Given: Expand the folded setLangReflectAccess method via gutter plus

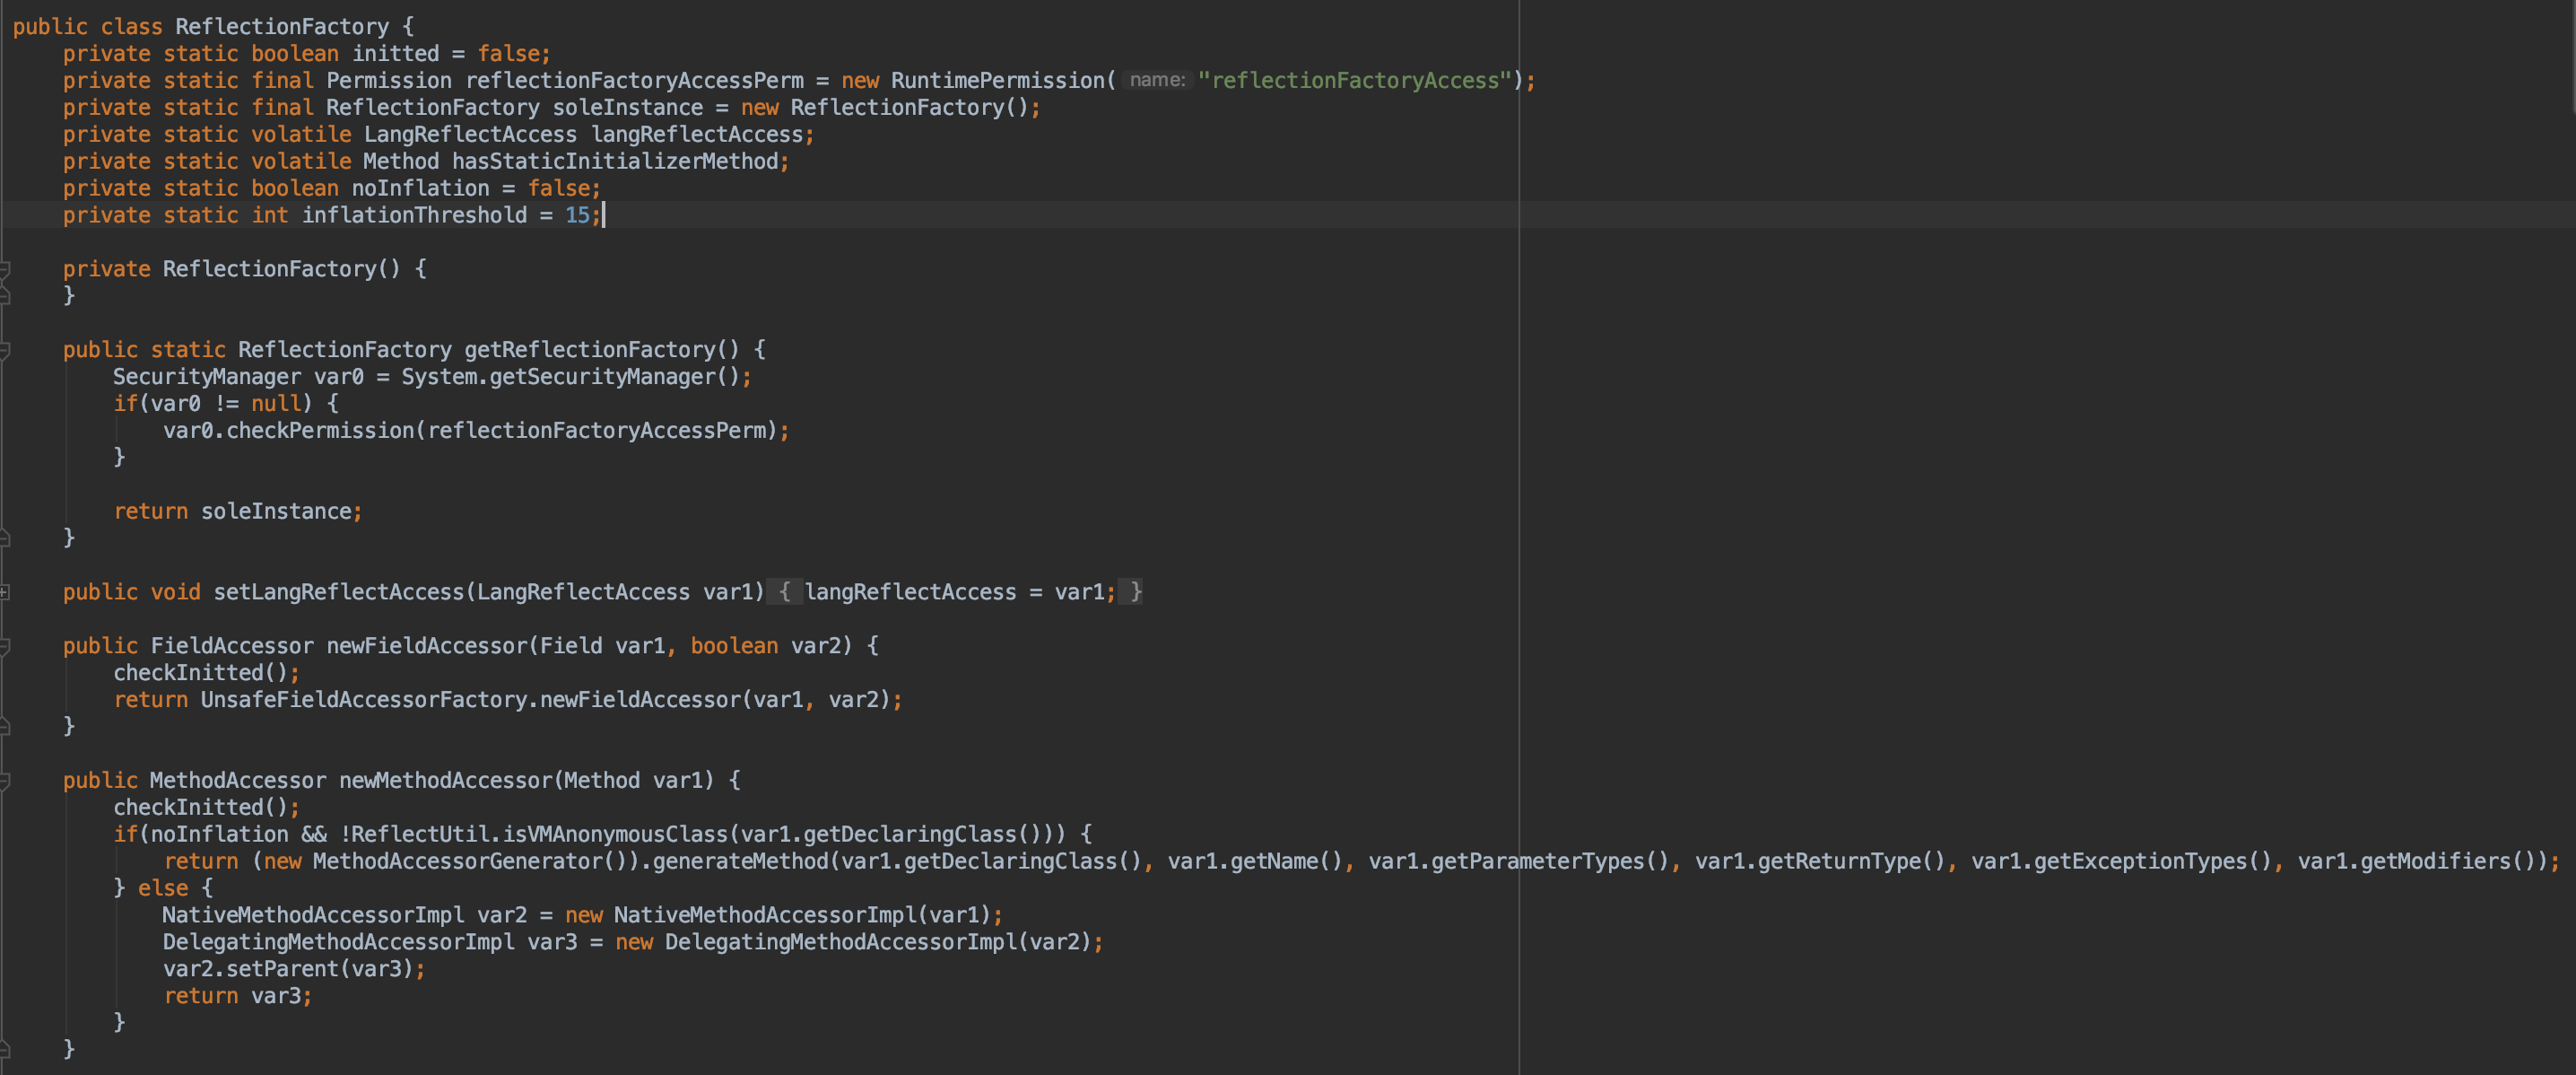Looking at the screenshot, I should (5, 592).
